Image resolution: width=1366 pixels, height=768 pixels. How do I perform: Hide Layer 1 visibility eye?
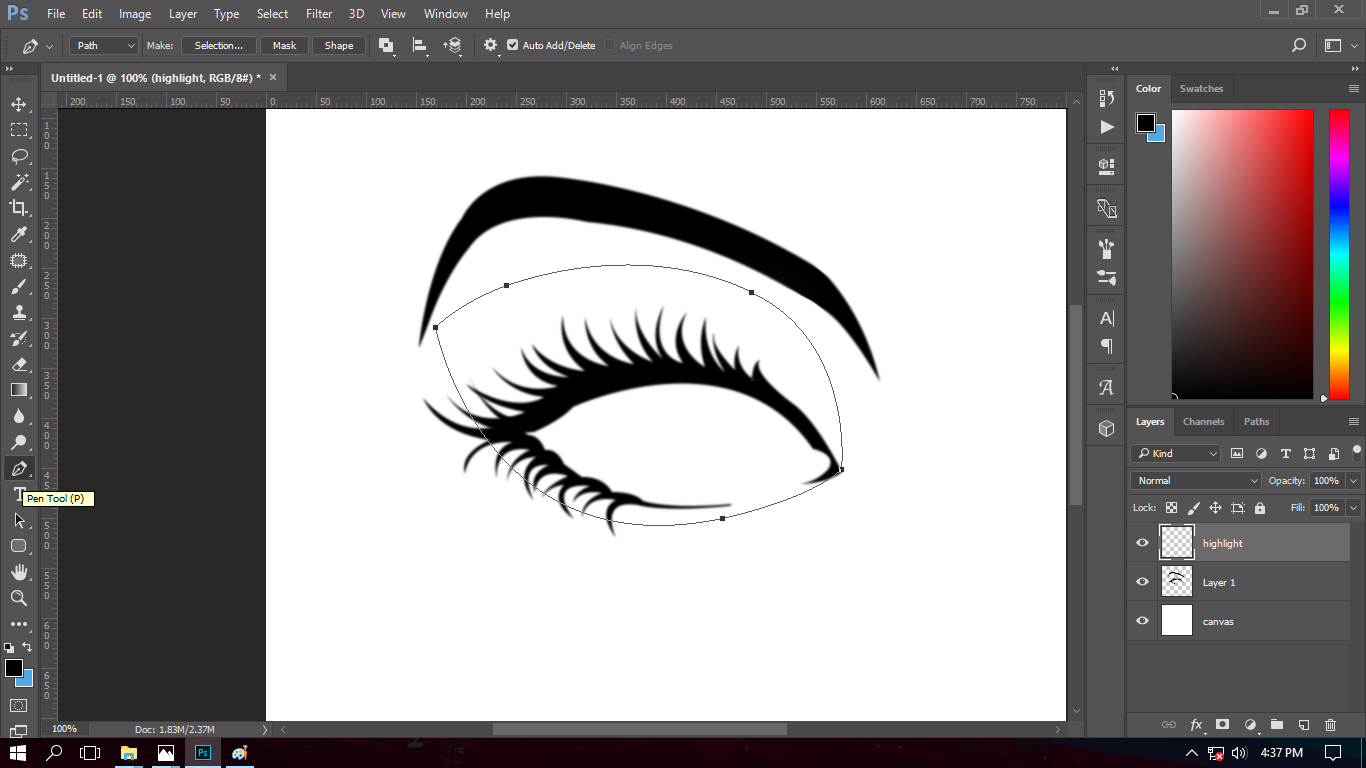point(1142,582)
